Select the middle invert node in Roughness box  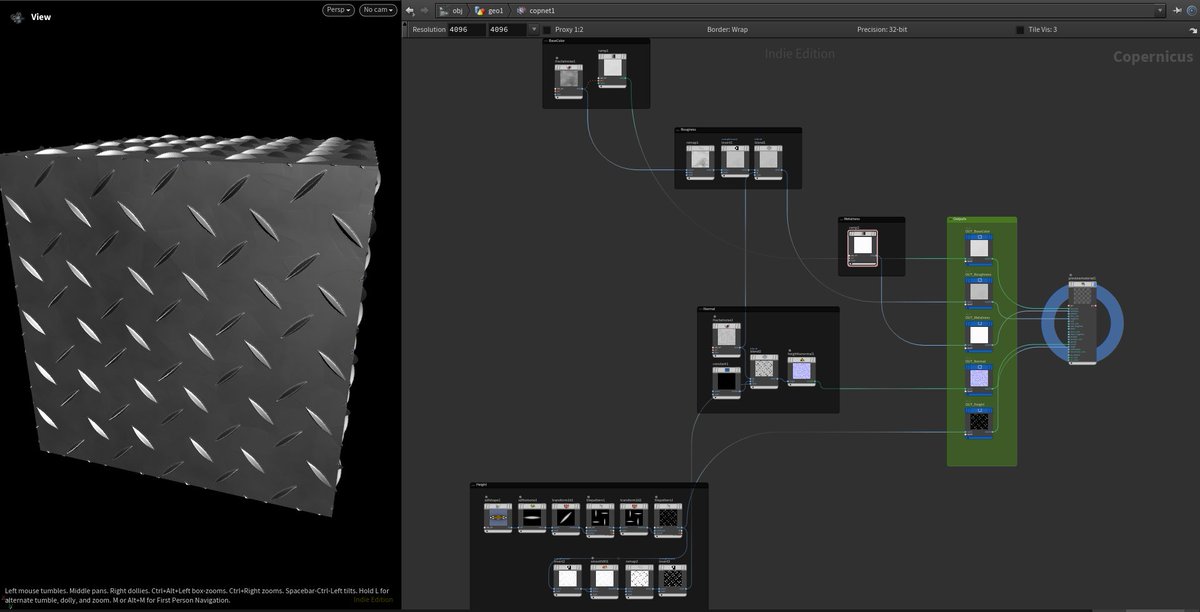(735, 161)
